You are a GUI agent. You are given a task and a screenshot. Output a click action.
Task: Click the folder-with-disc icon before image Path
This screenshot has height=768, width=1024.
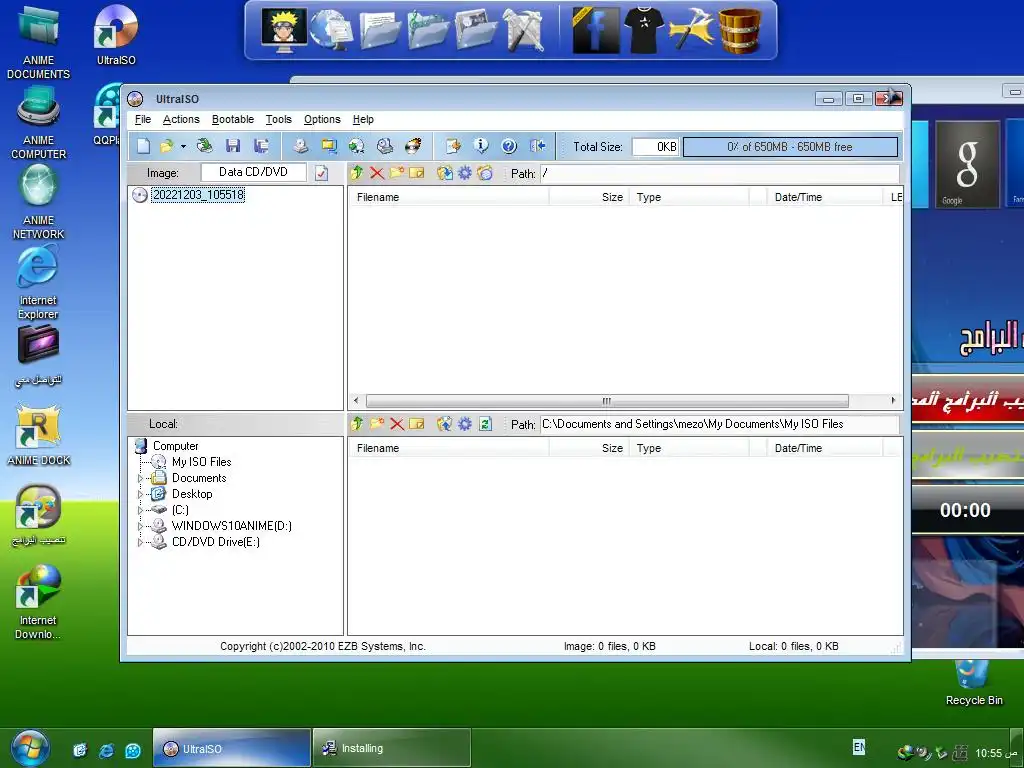485,173
